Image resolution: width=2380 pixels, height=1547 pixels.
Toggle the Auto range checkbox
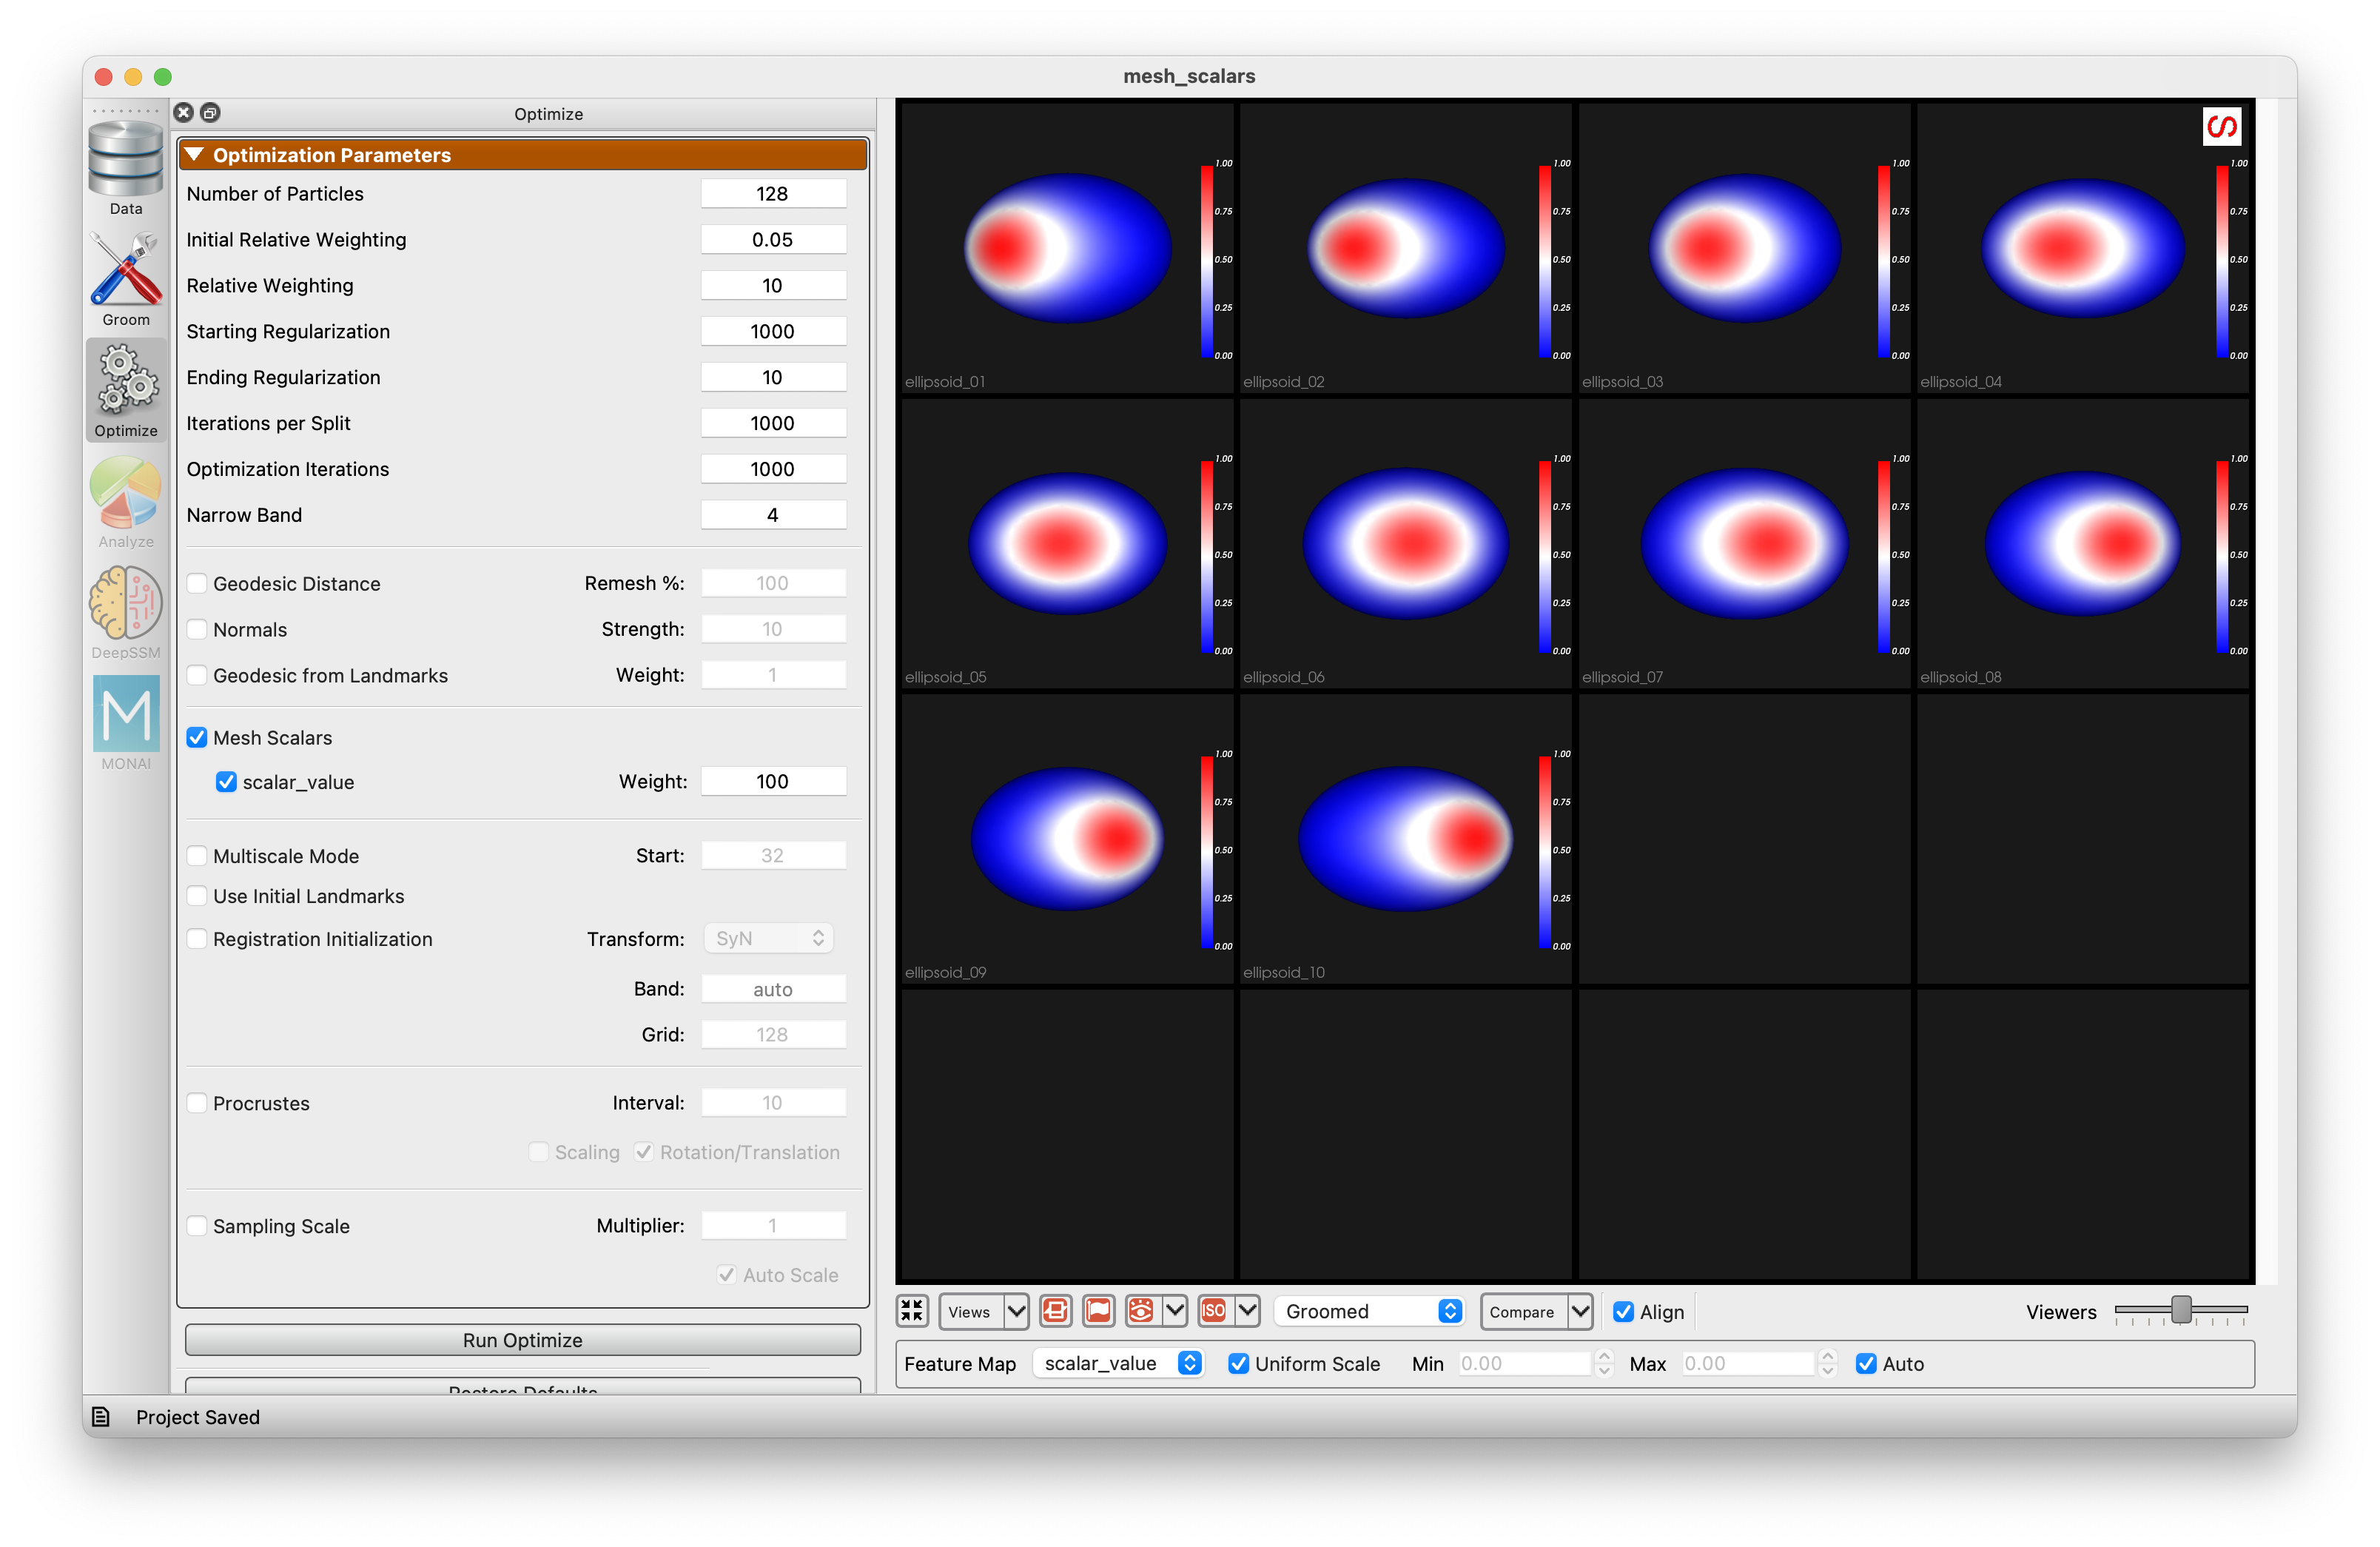(x=1866, y=1364)
